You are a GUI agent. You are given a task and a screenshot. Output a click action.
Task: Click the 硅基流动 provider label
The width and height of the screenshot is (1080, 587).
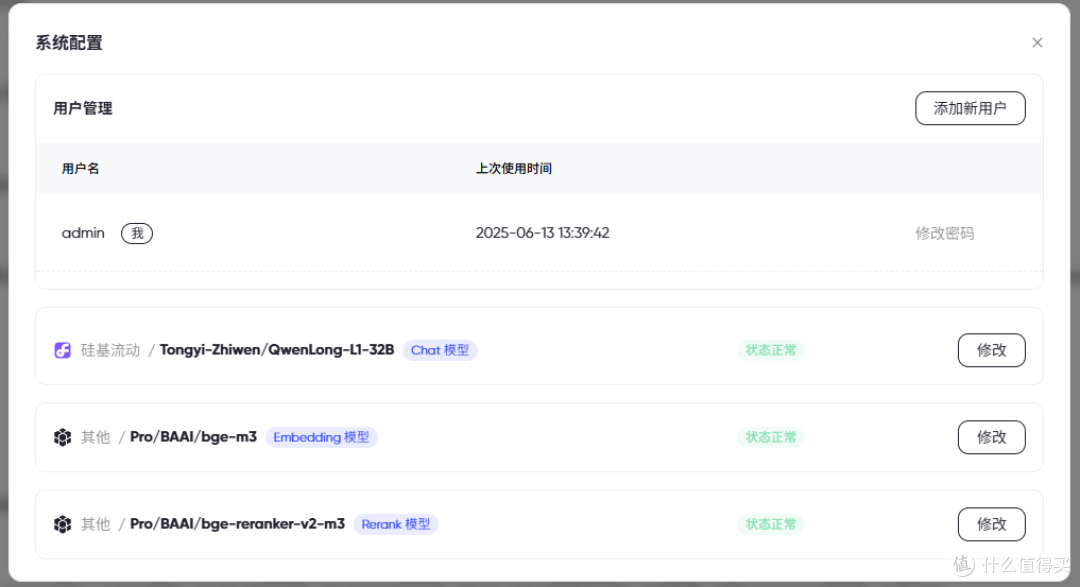(x=110, y=350)
